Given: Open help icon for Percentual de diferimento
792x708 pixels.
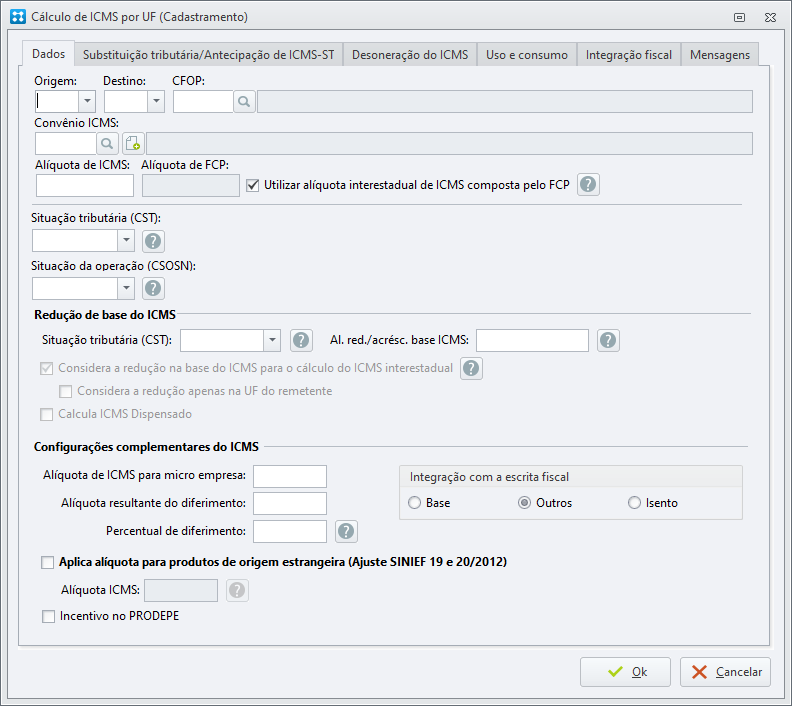Looking at the screenshot, I should [346, 531].
